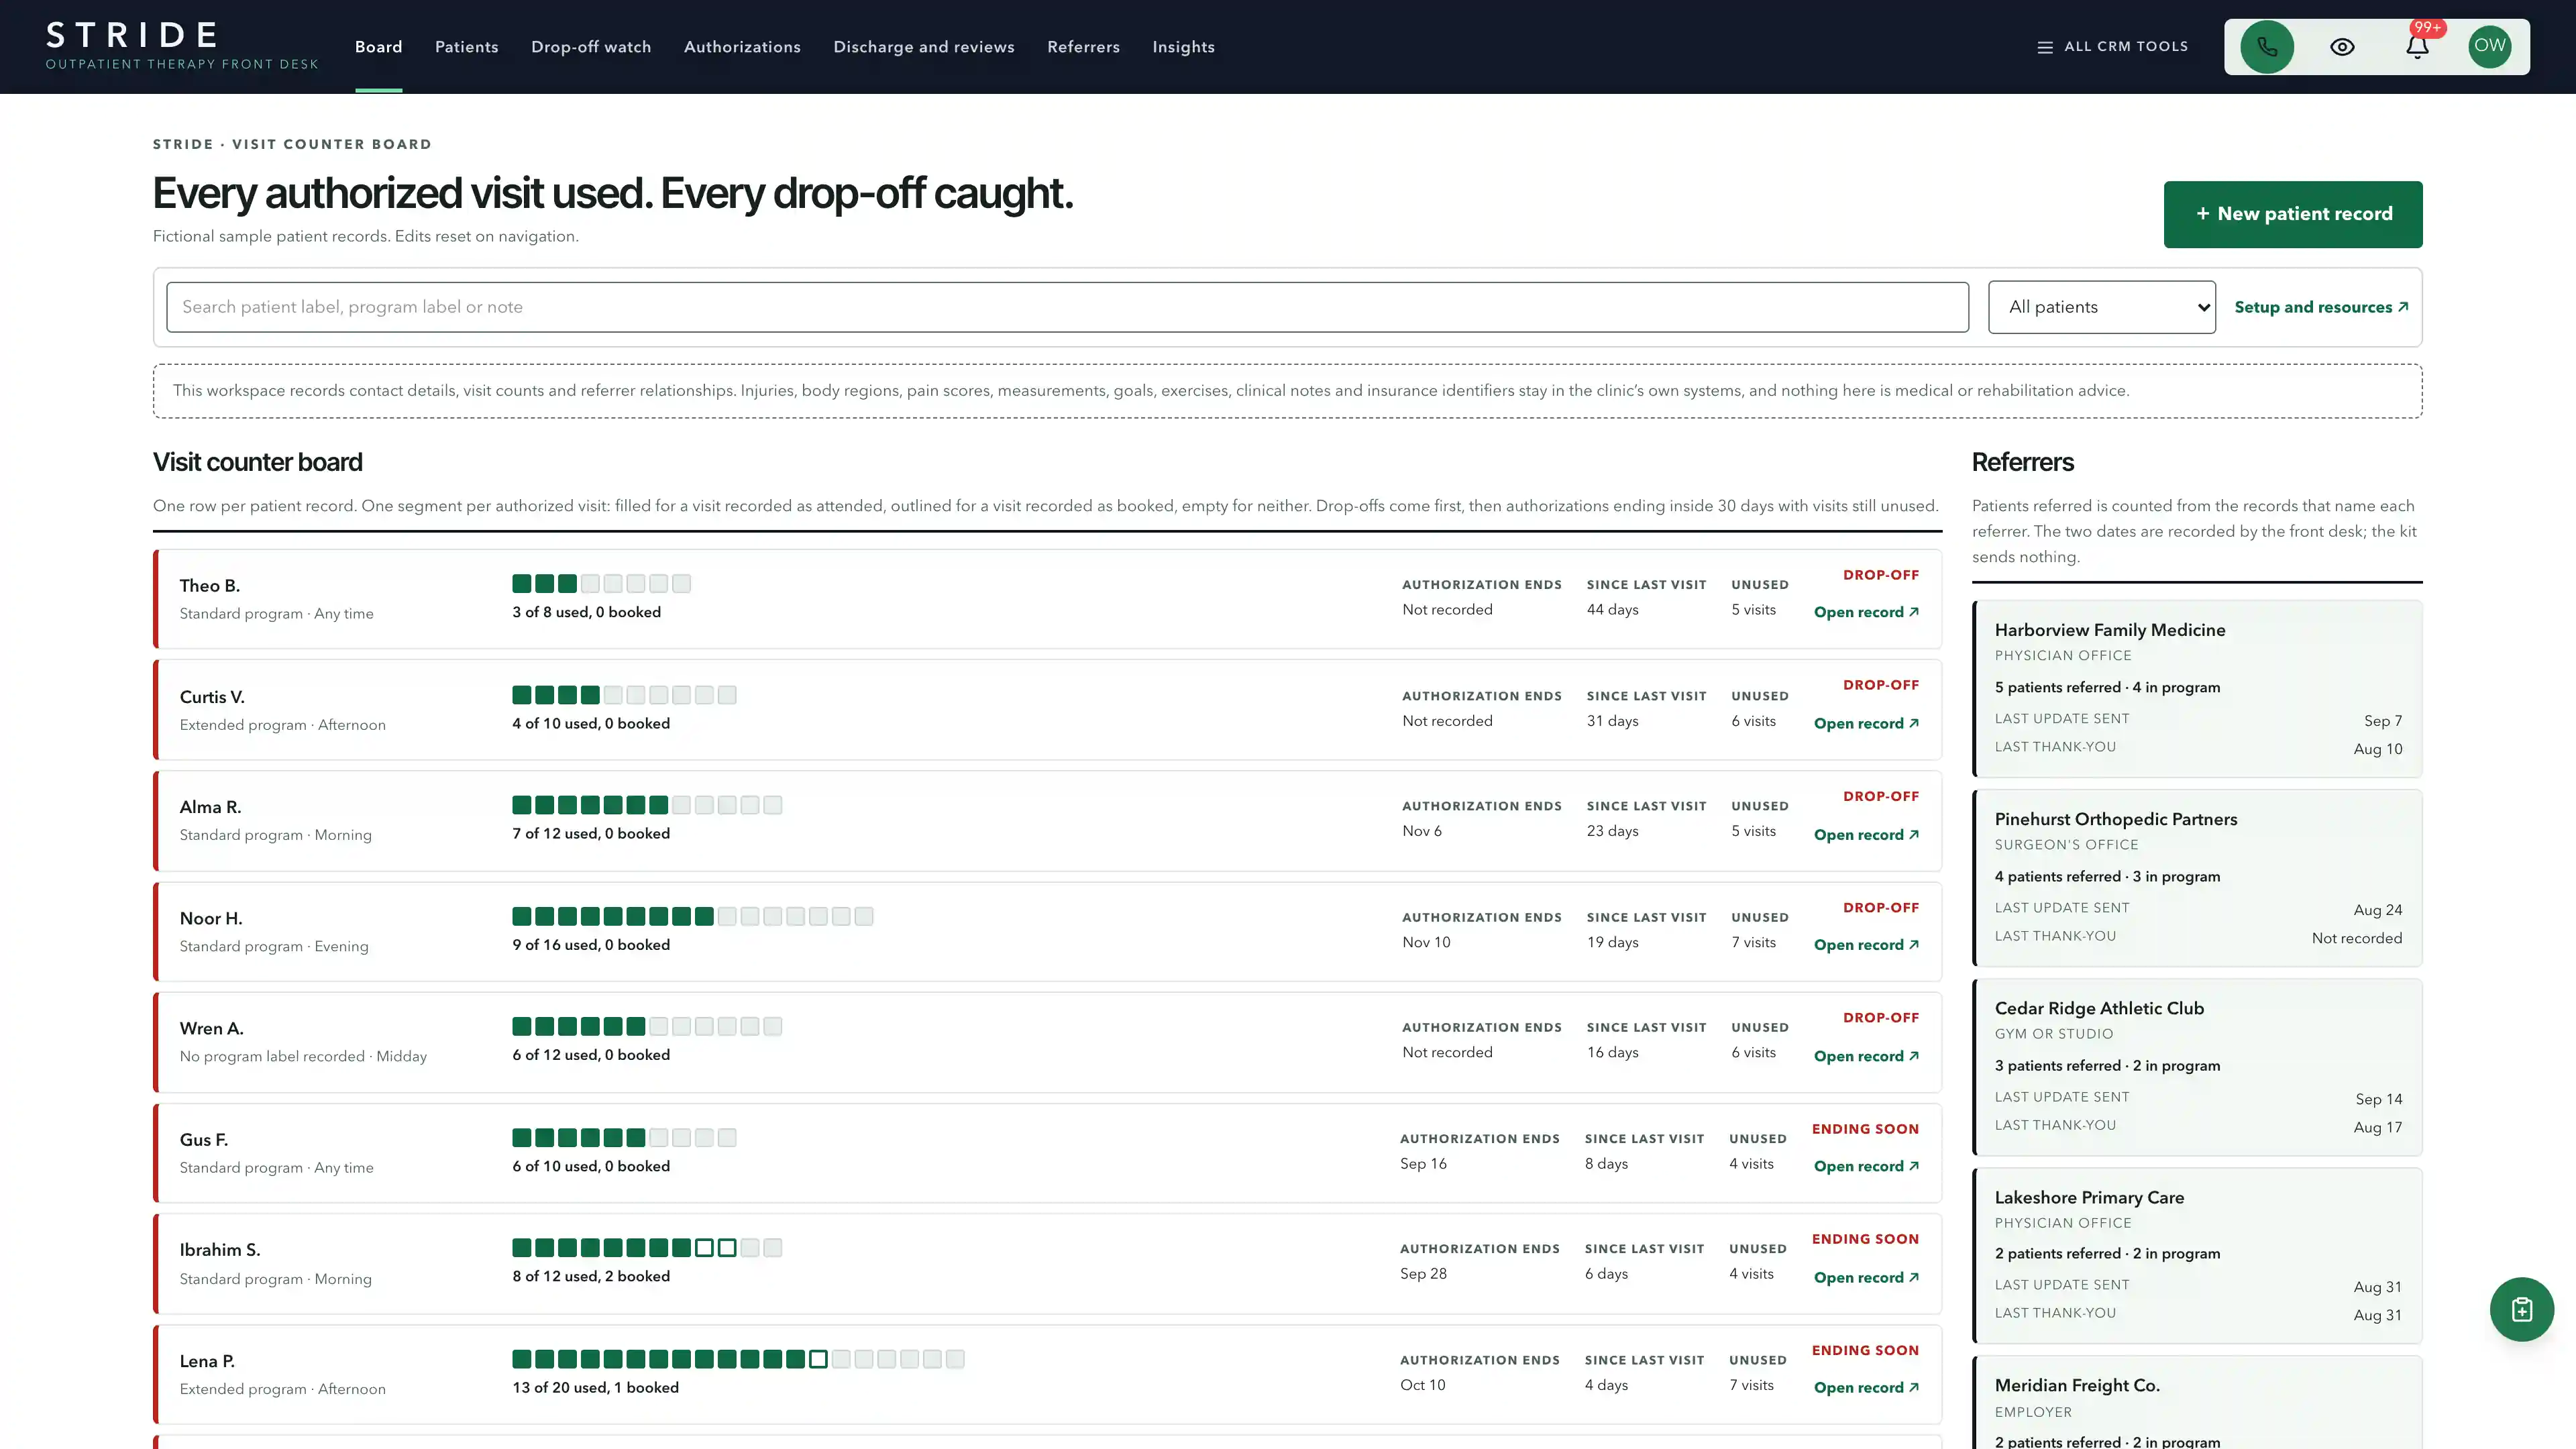
Task: Open record for Theo B.
Action: [1866, 612]
